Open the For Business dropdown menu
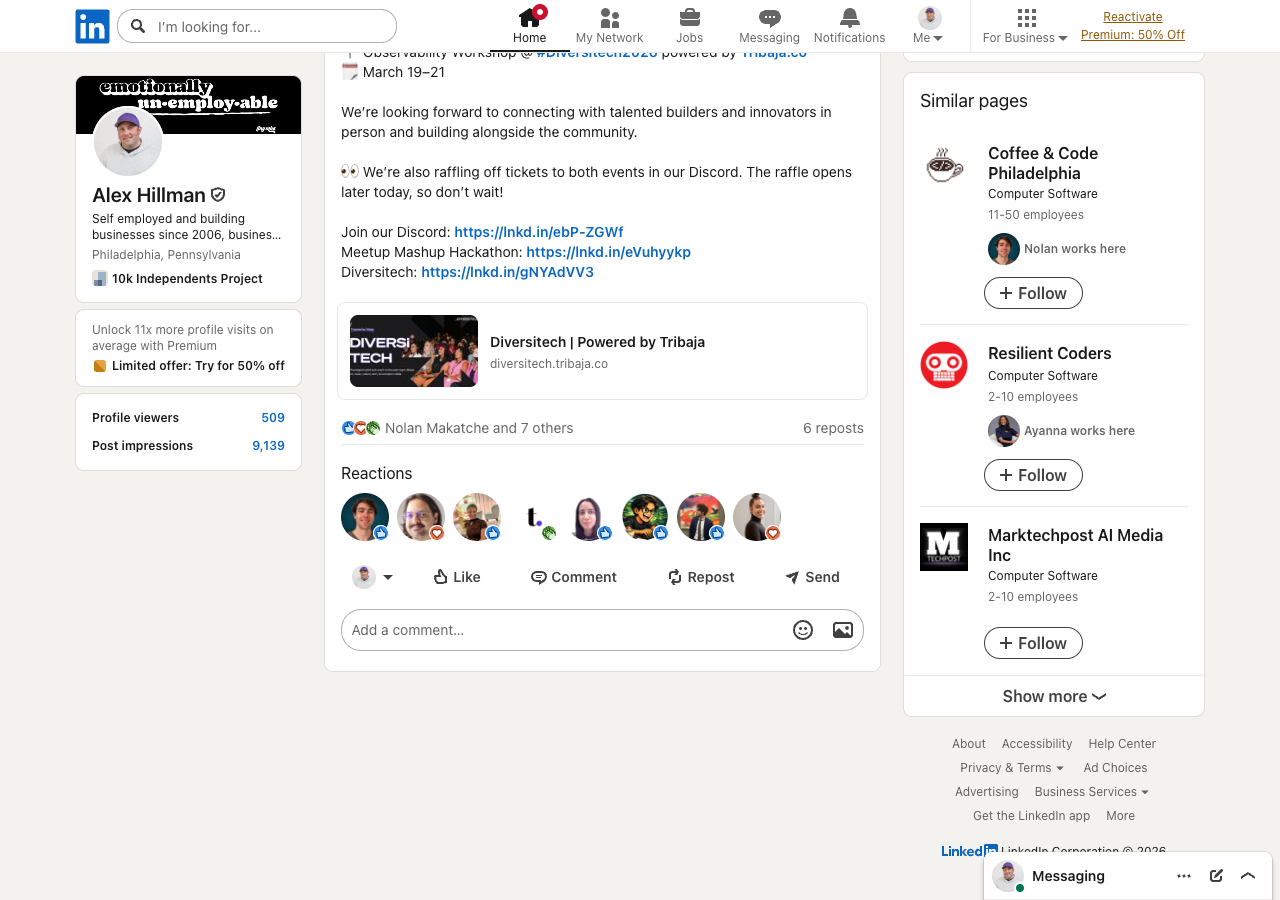The image size is (1280, 900). (1025, 26)
